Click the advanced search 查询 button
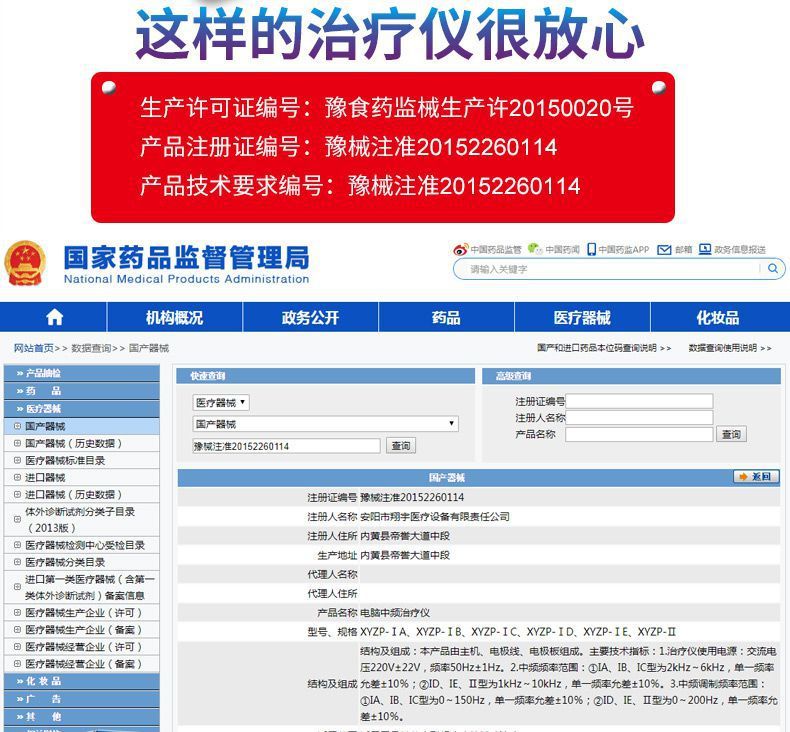 click(x=731, y=434)
